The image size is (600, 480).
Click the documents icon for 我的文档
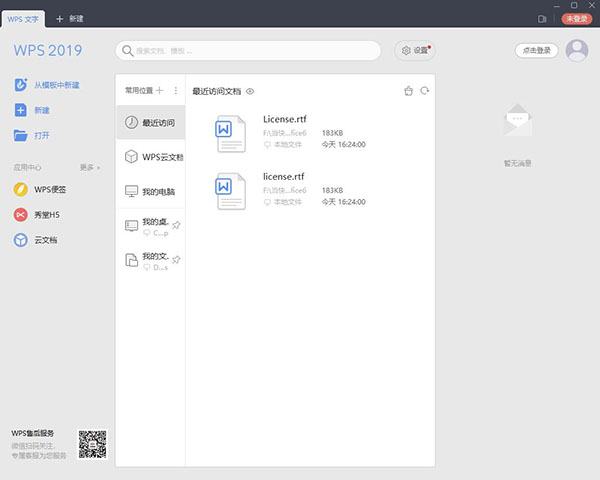point(131,260)
